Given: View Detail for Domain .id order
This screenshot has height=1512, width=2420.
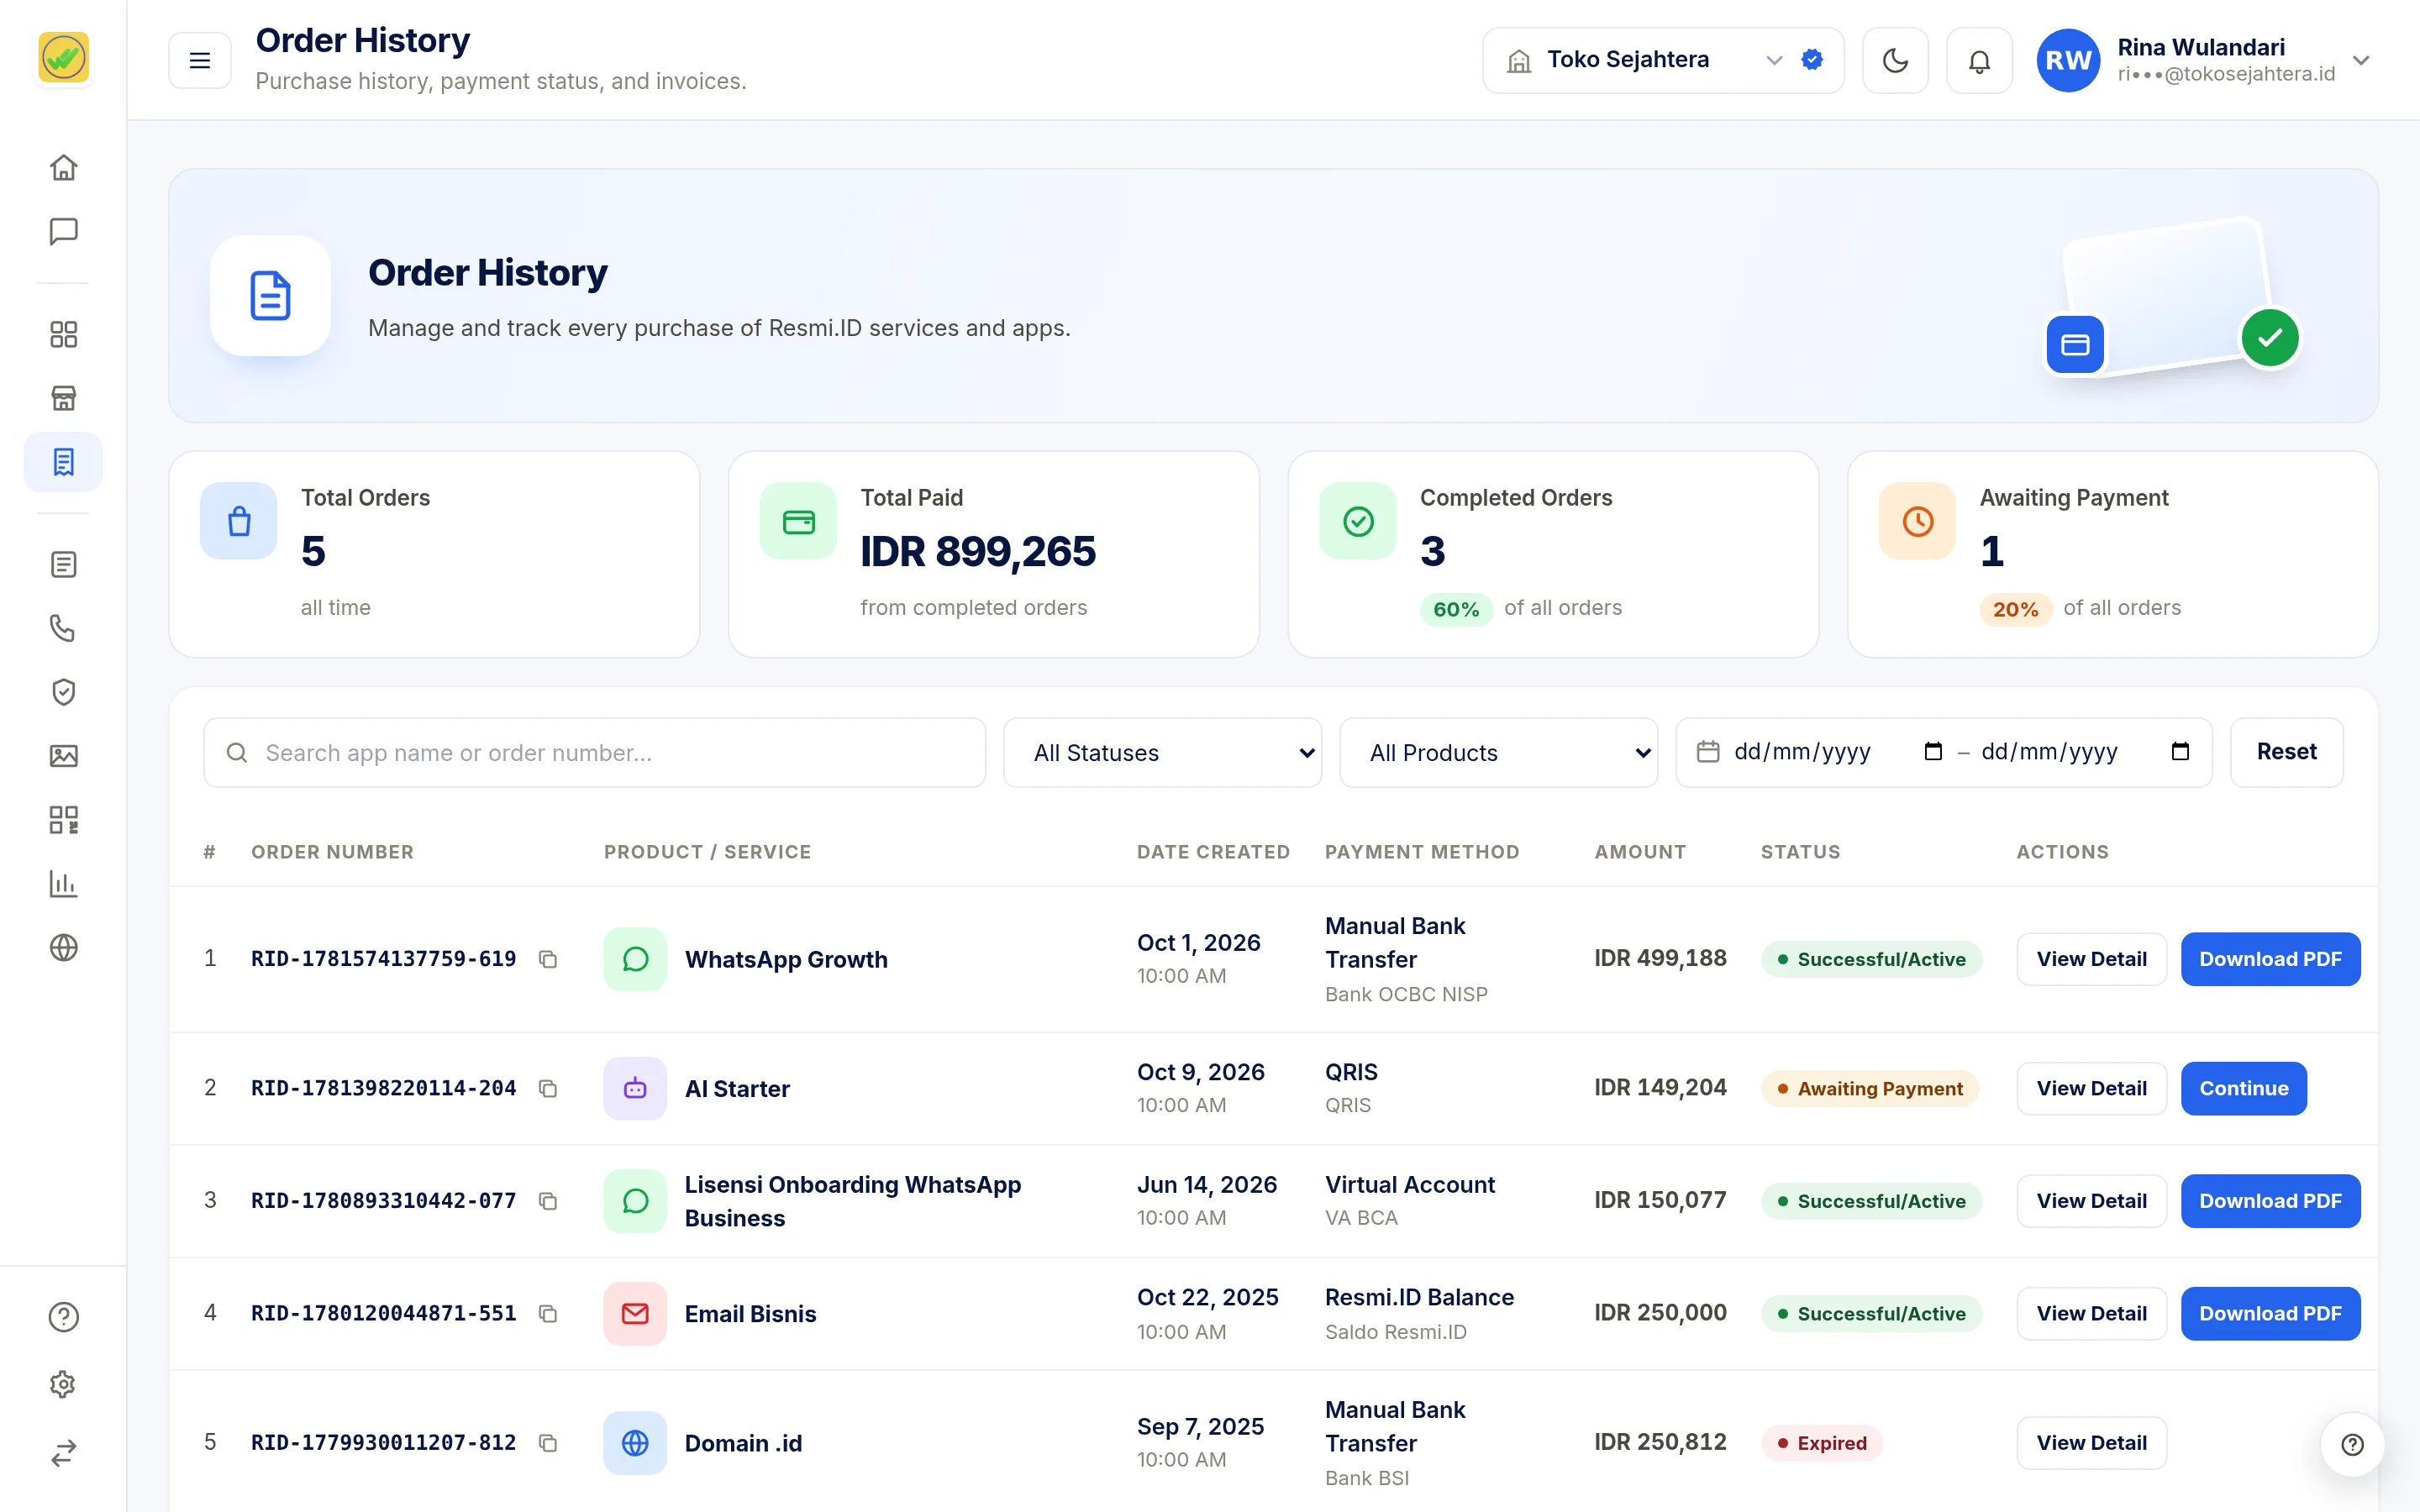Looking at the screenshot, I should coord(2091,1443).
